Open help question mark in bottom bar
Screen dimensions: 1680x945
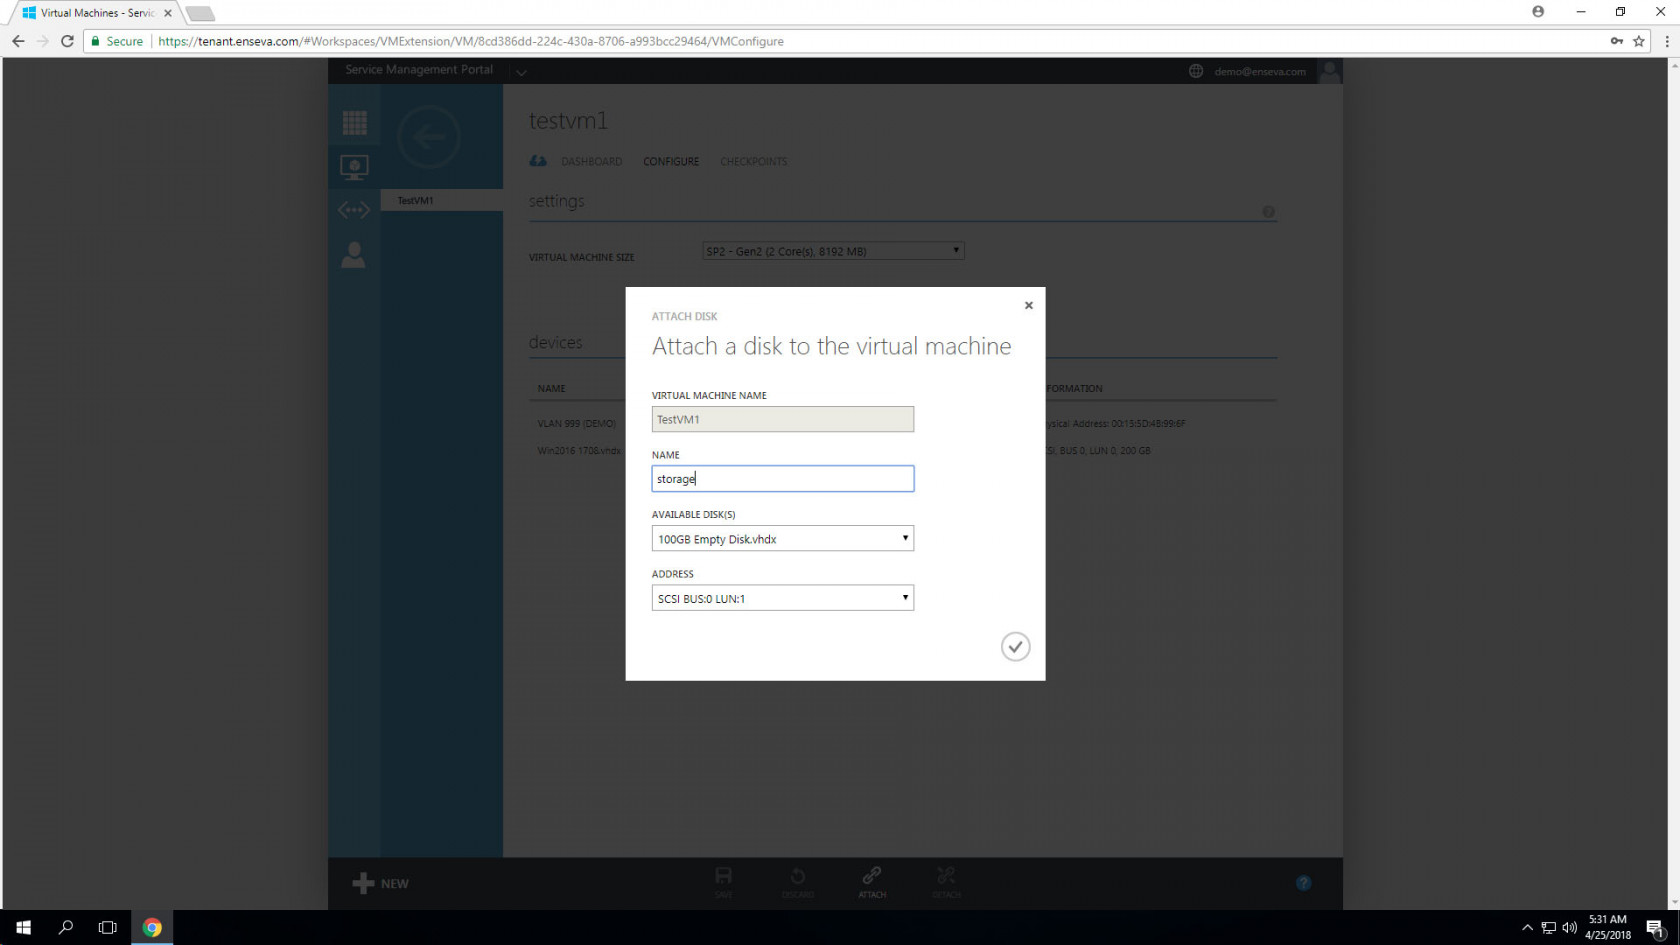point(1303,883)
